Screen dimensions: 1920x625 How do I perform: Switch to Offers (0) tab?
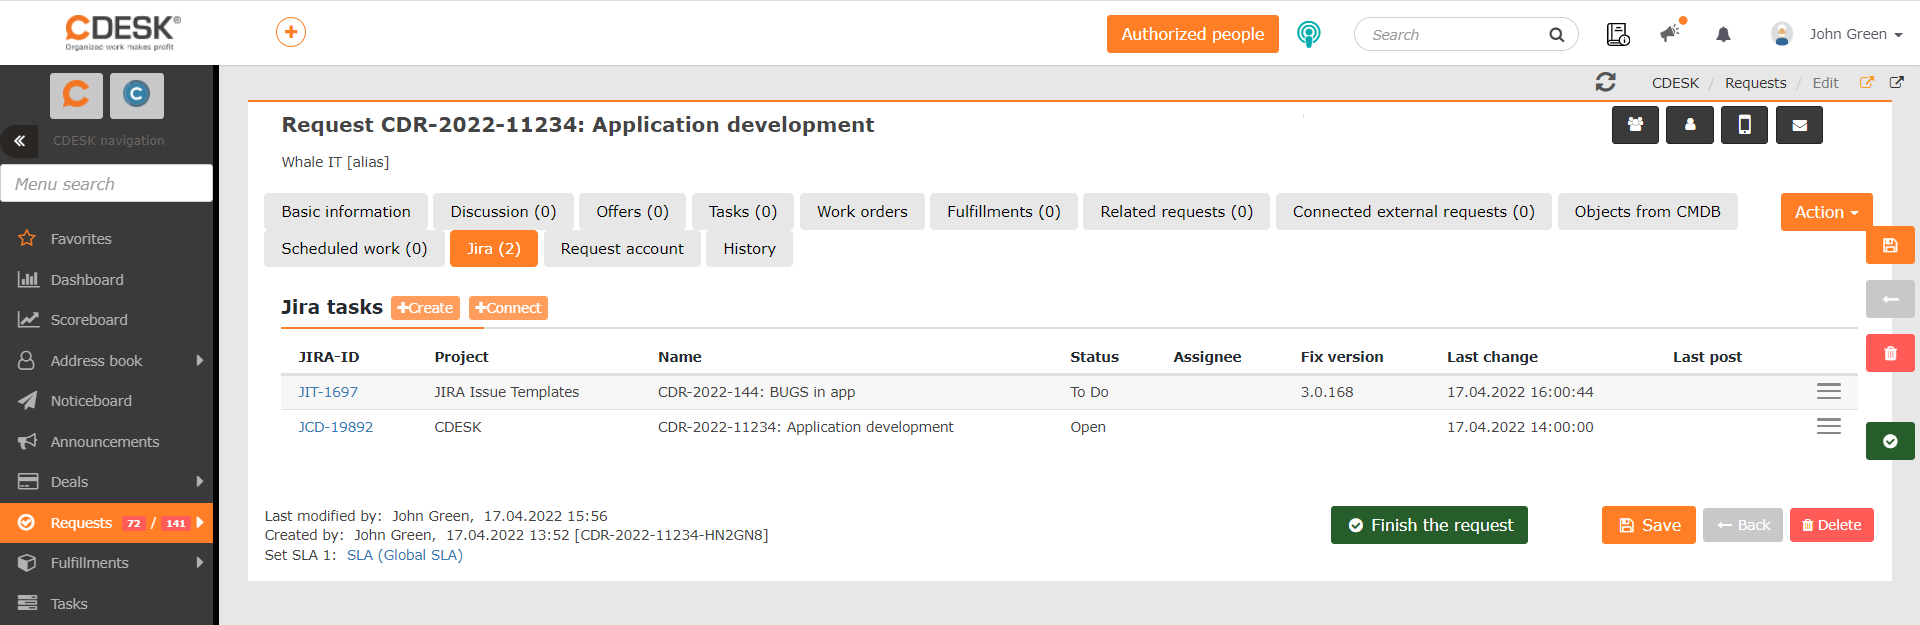[x=632, y=212]
